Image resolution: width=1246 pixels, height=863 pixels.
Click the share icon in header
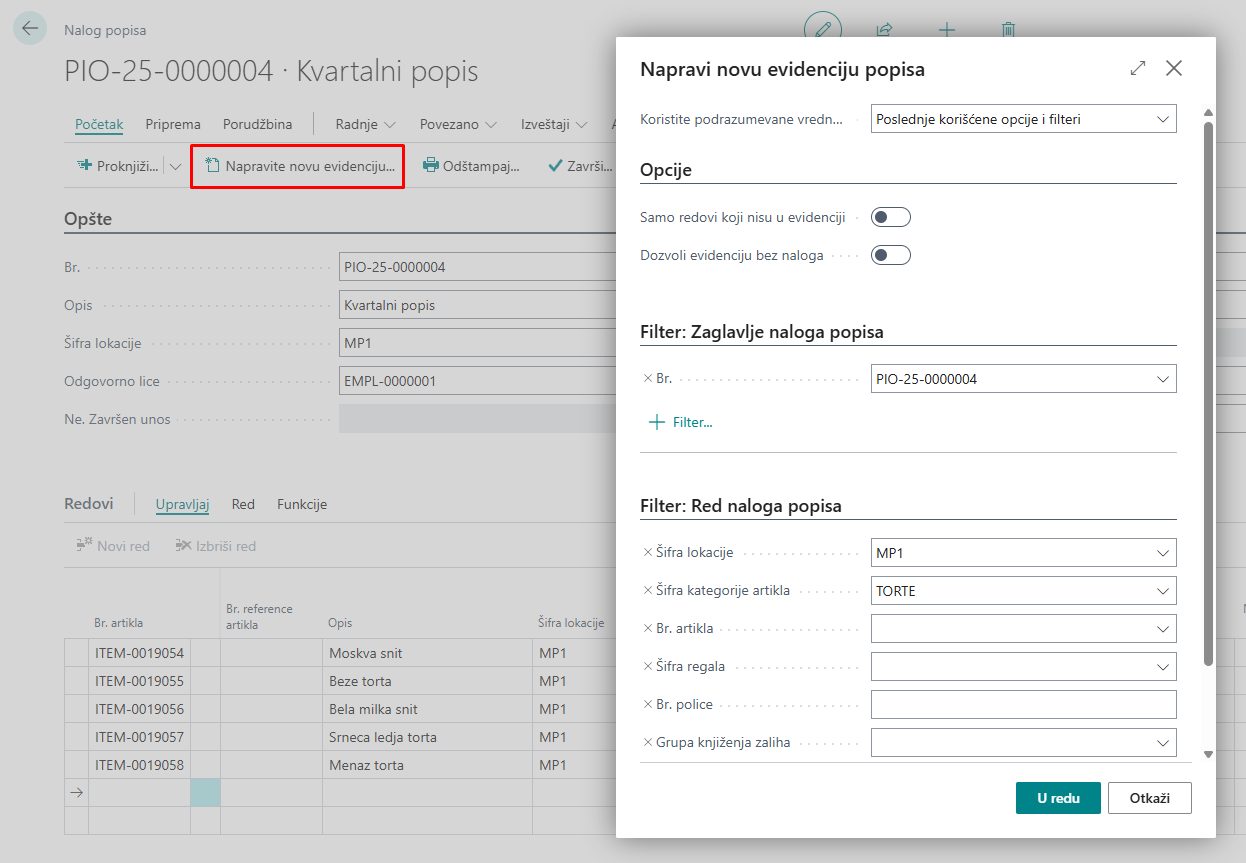884,29
